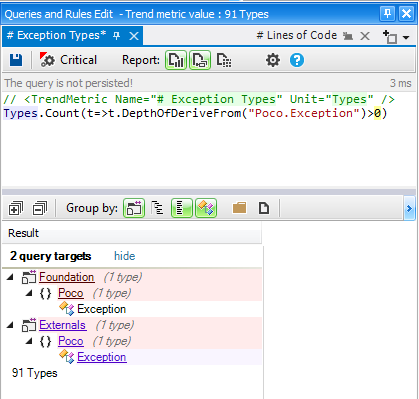Click the Externals assembly icon
The height and width of the screenshot is (399, 419).
(29, 325)
